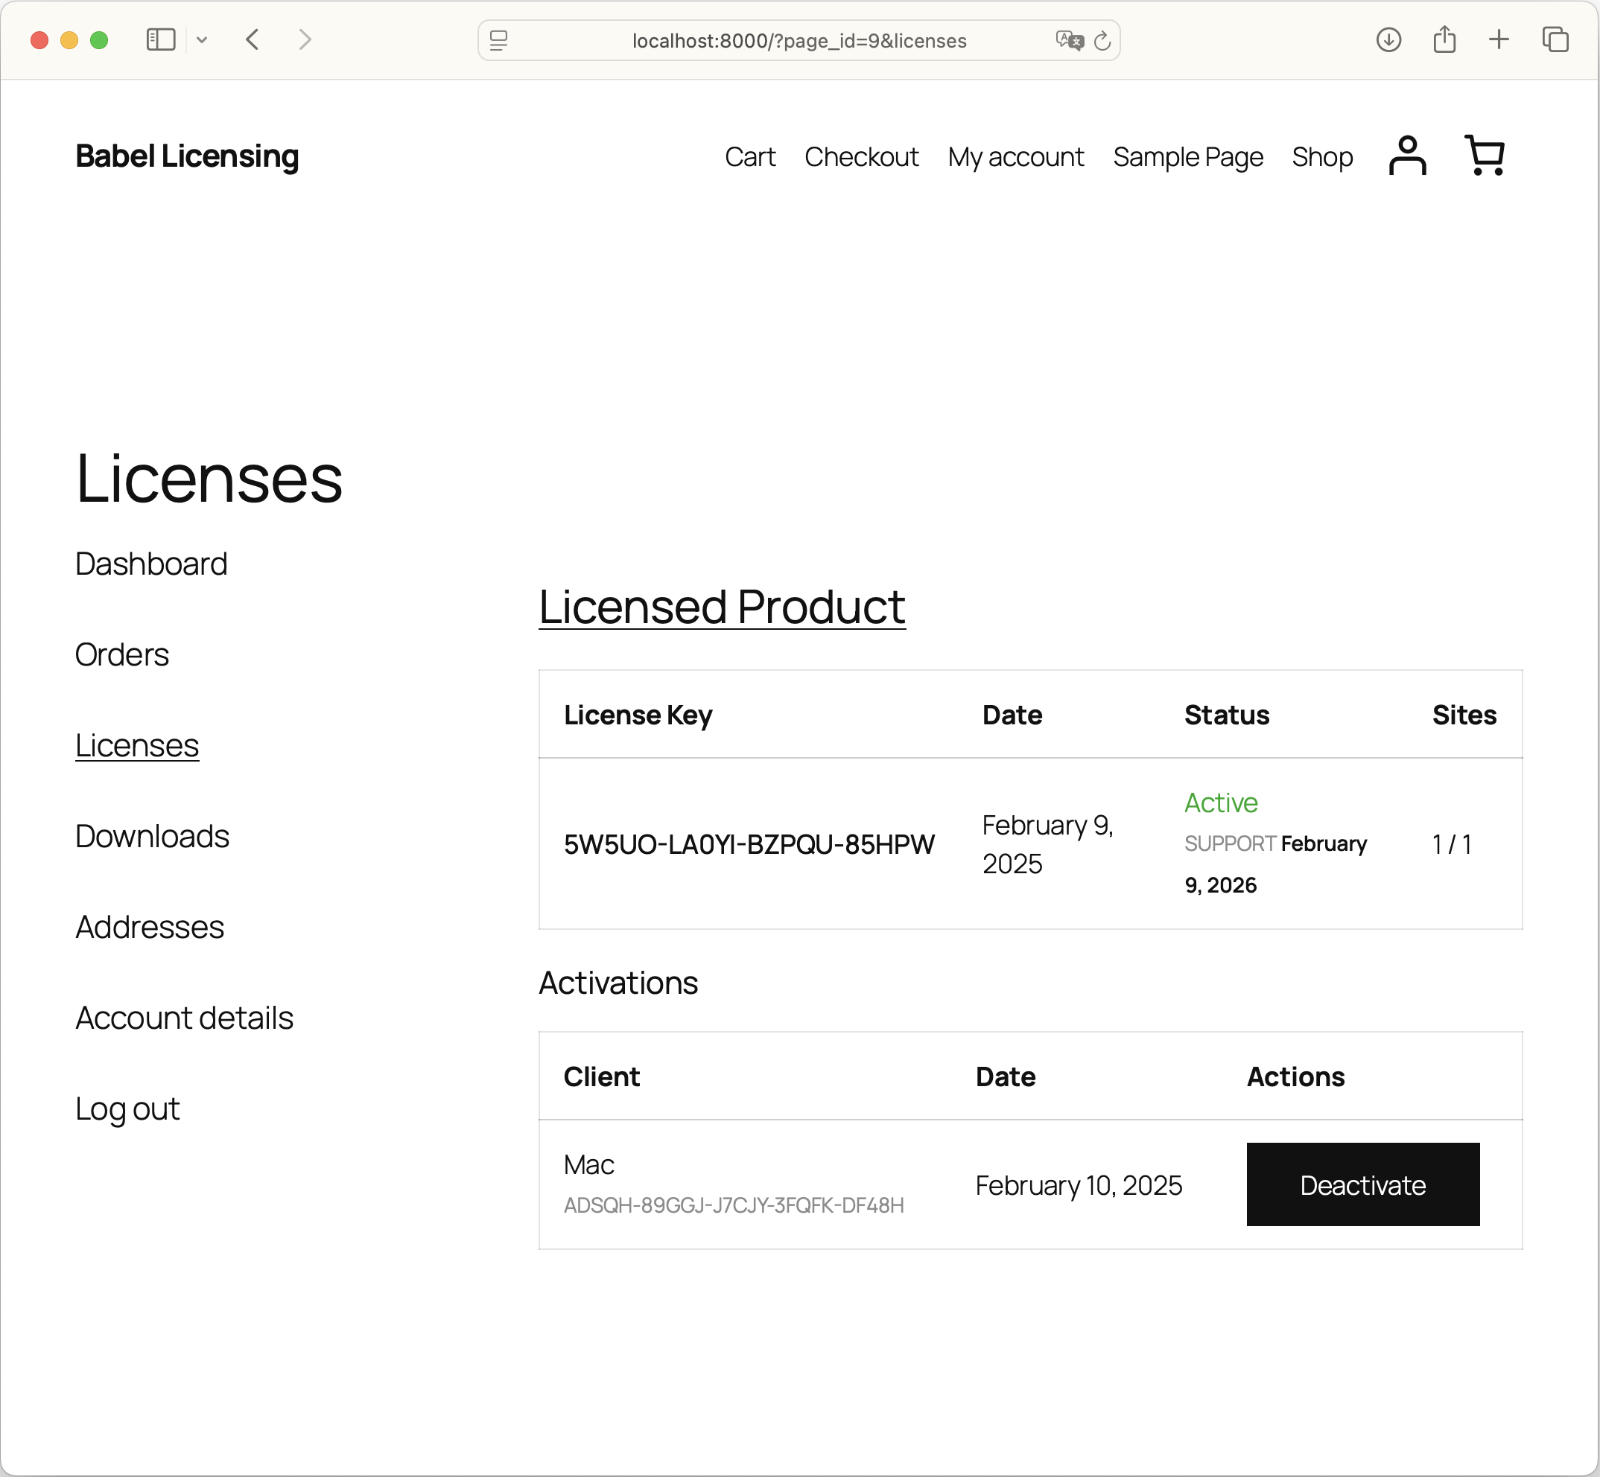Toggle the Safari sidebar icon
The width and height of the screenshot is (1600, 1477).
(x=160, y=40)
